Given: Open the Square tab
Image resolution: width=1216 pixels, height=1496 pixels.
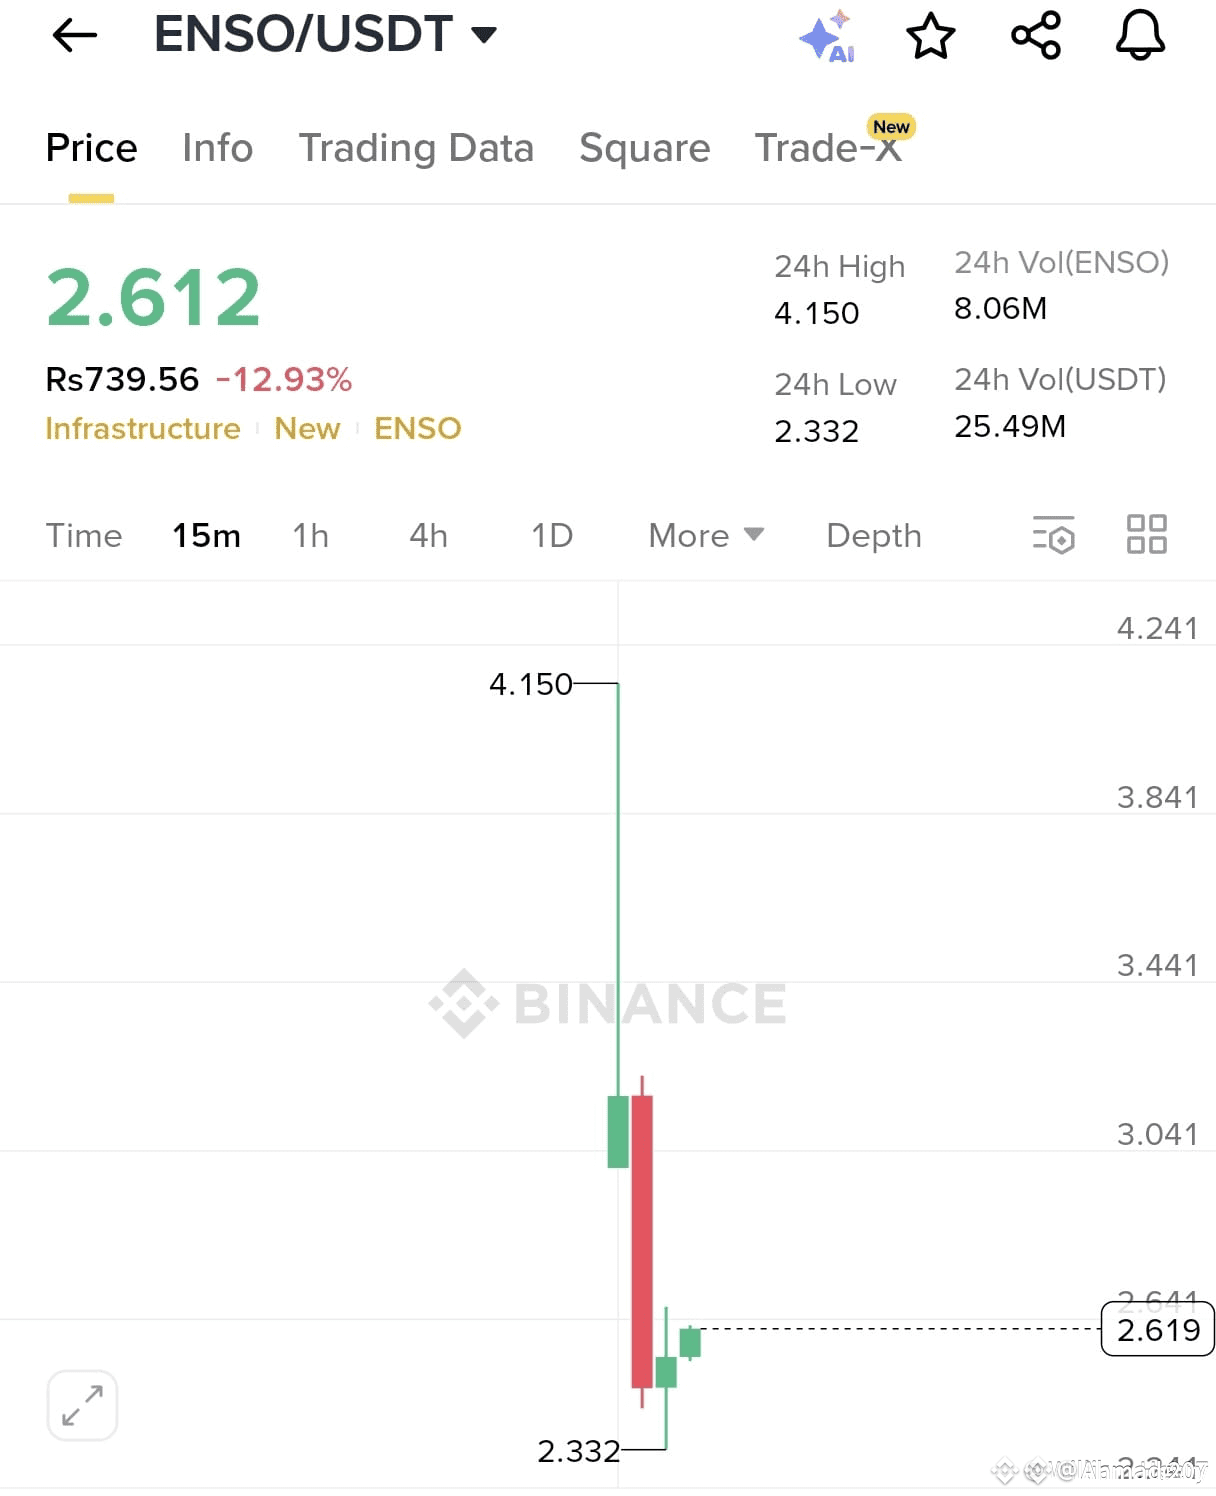Looking at the screenshot, I should pos(644,148).
